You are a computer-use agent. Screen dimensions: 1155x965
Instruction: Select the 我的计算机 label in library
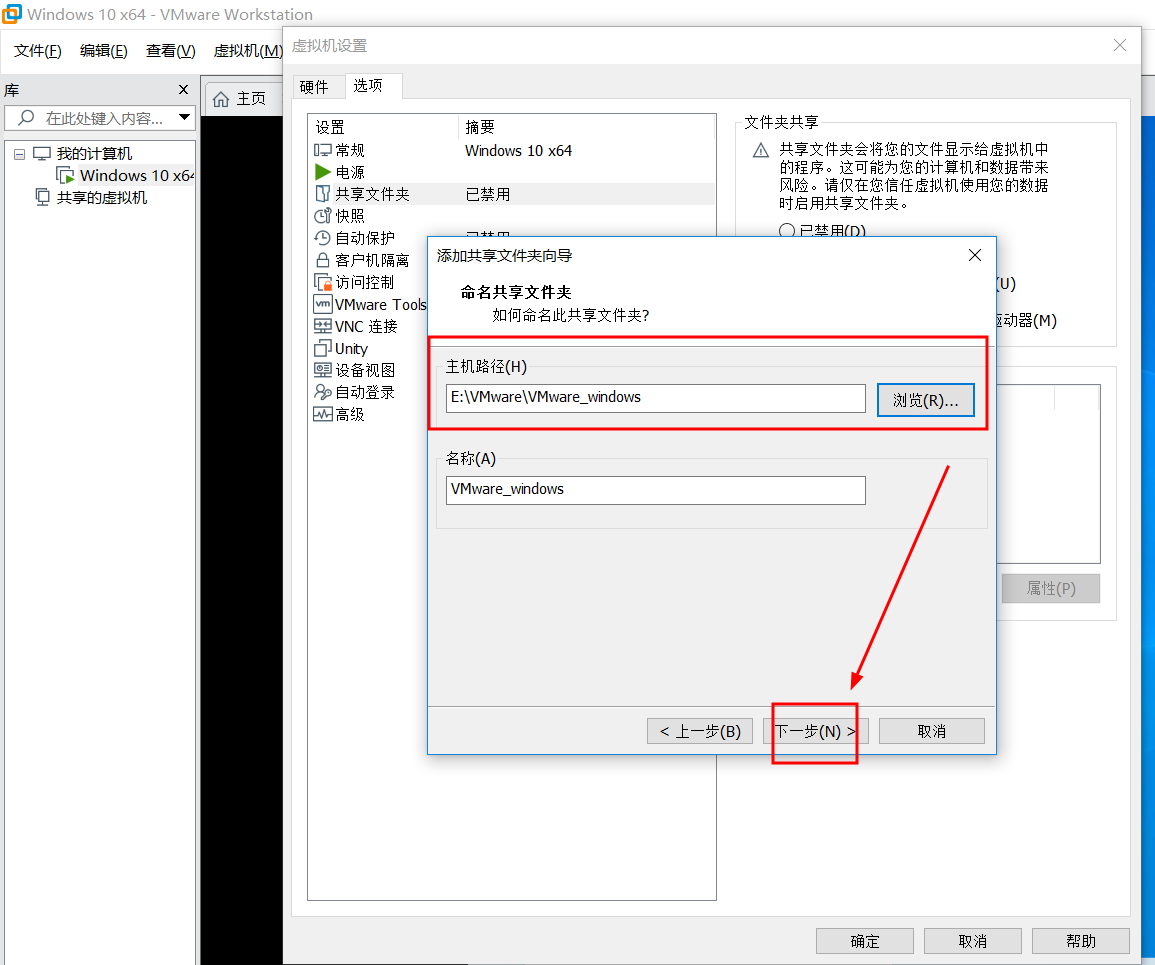click(94, 154)
